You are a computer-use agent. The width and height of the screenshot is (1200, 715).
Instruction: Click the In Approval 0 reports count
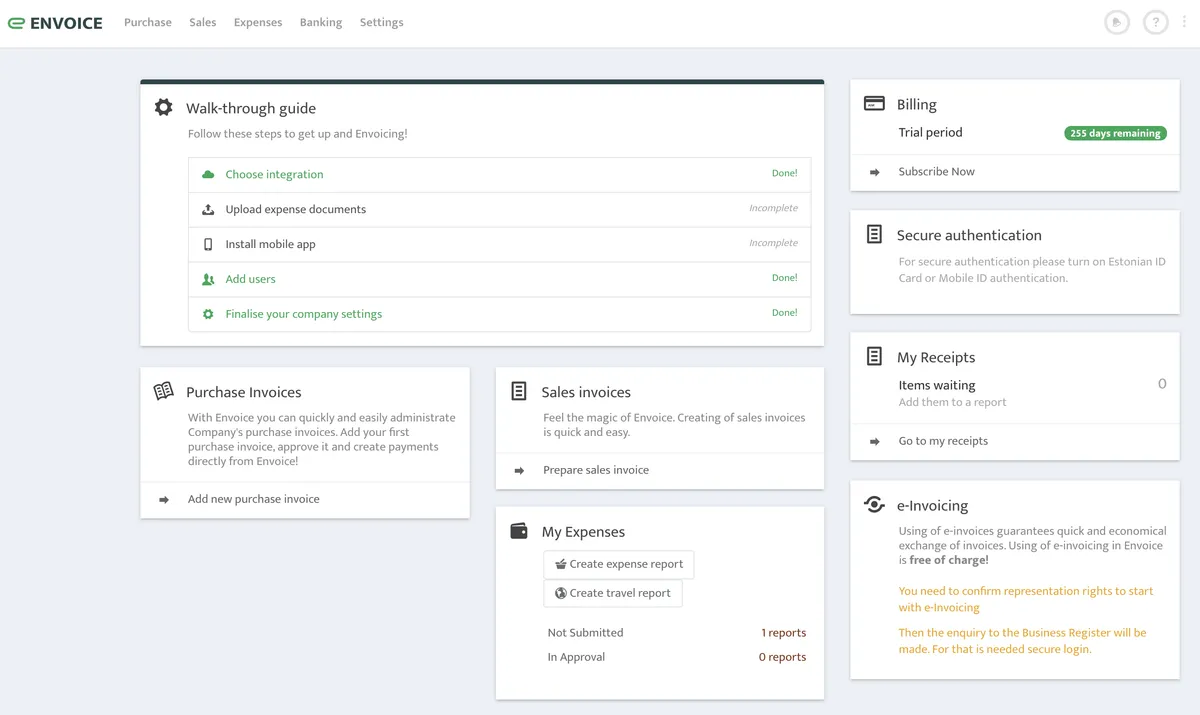coord(782,657)
